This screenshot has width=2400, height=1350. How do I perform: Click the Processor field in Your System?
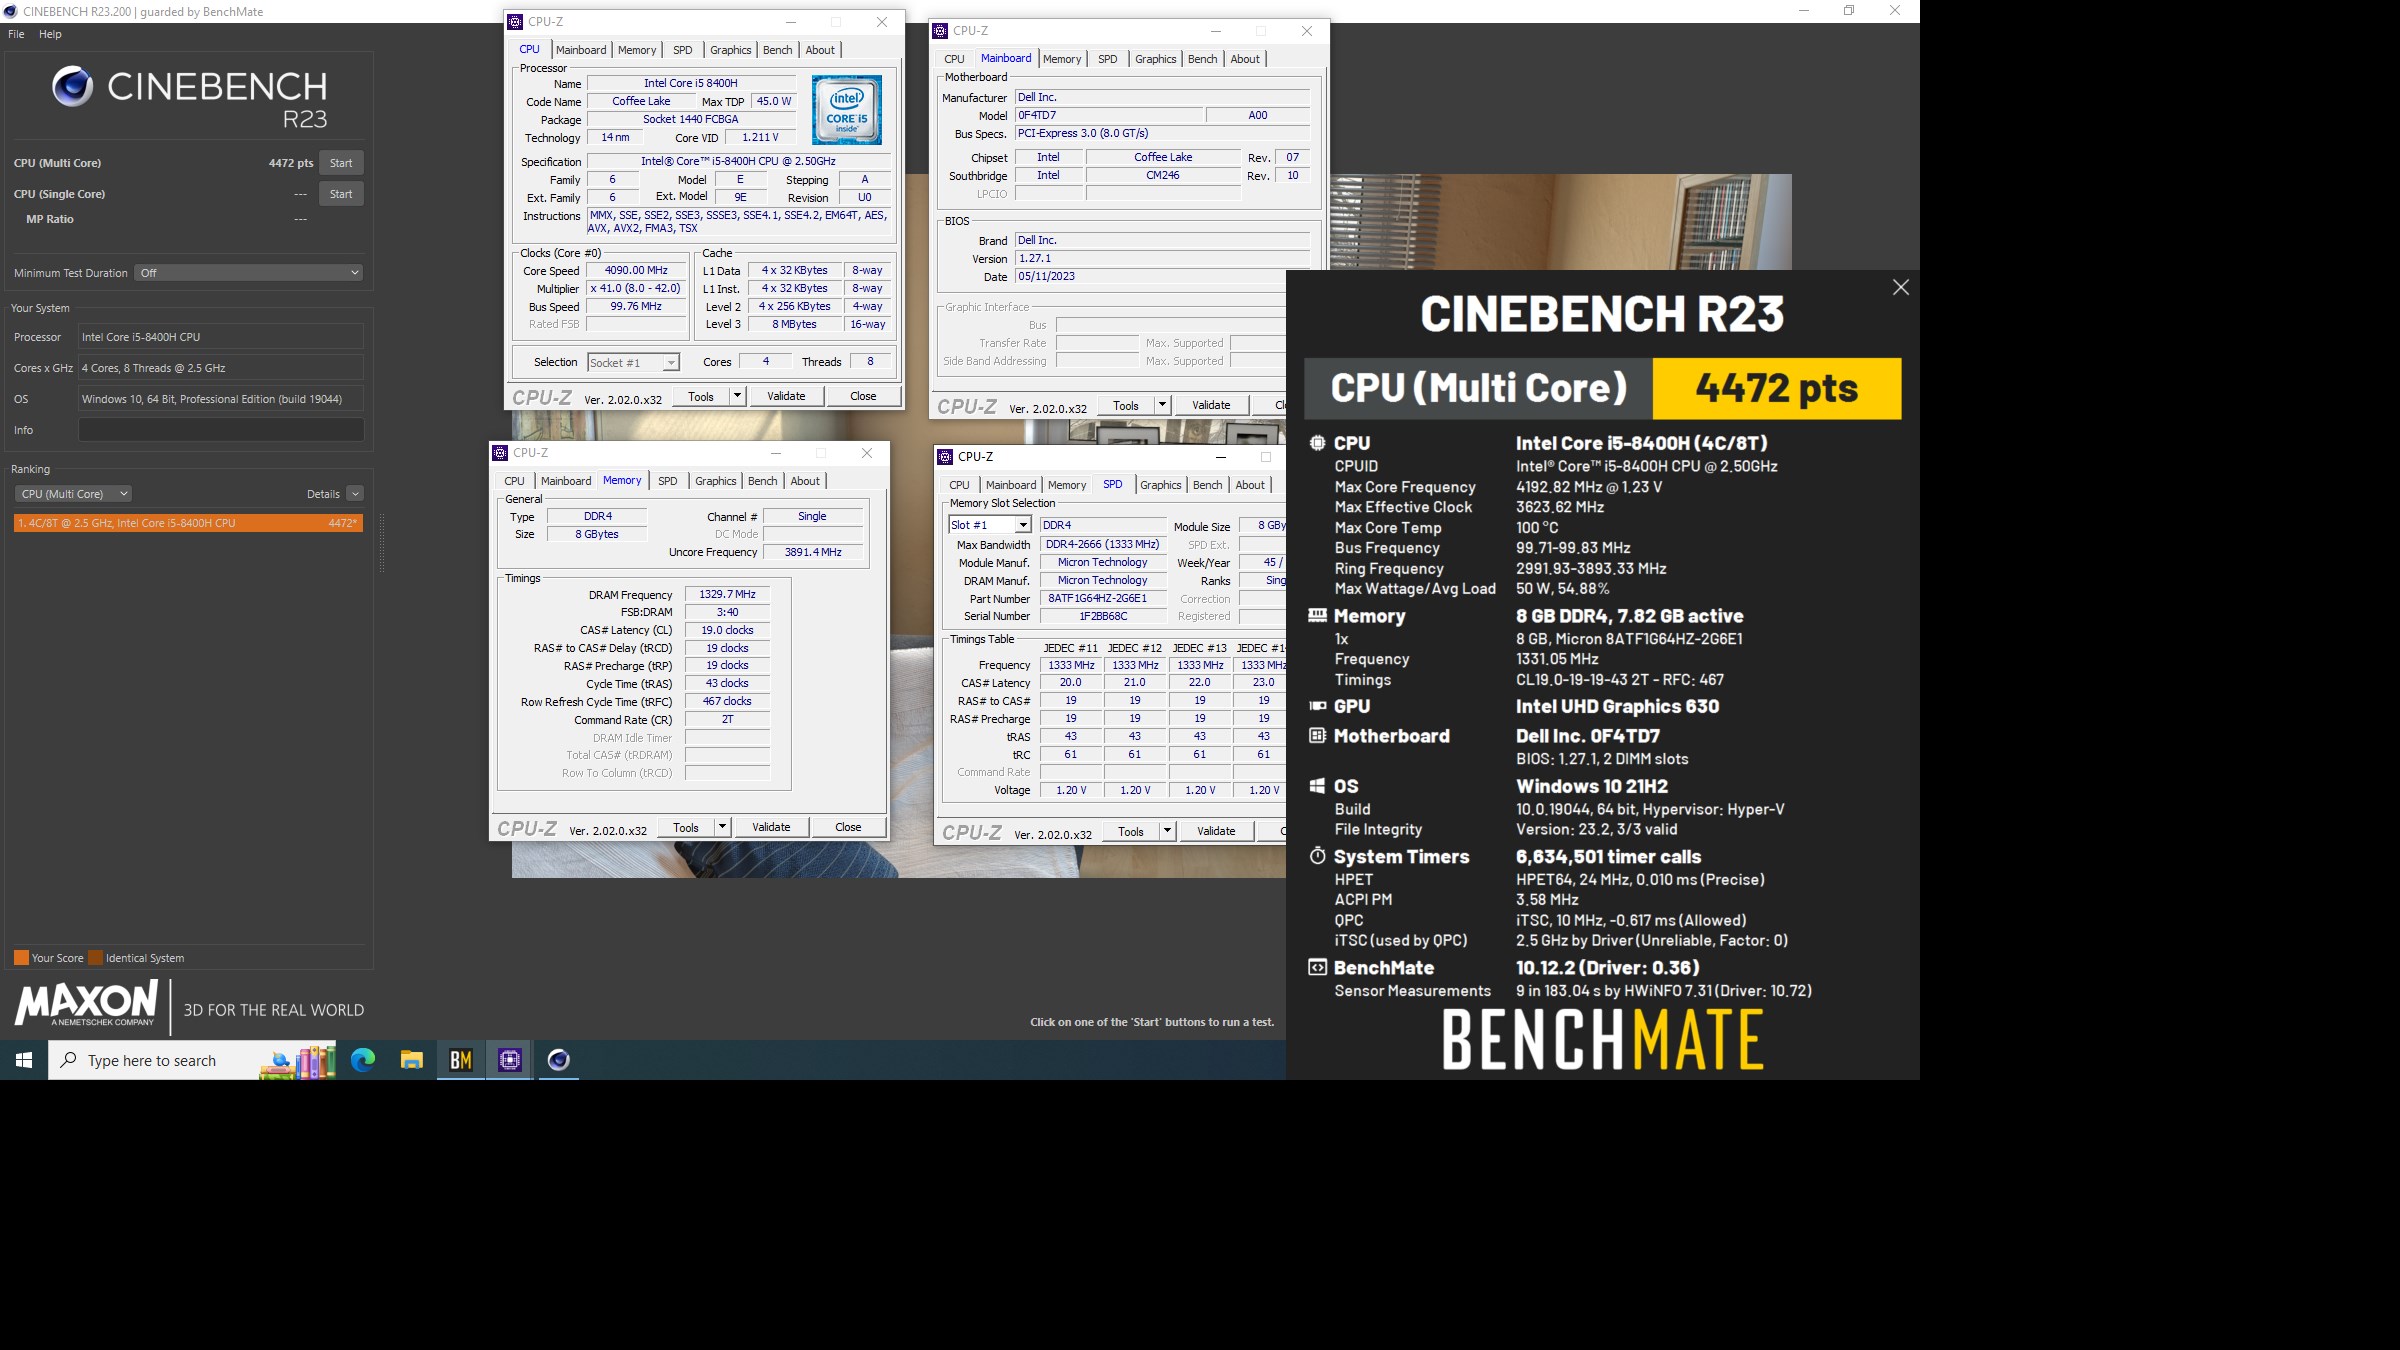point(221,337)
